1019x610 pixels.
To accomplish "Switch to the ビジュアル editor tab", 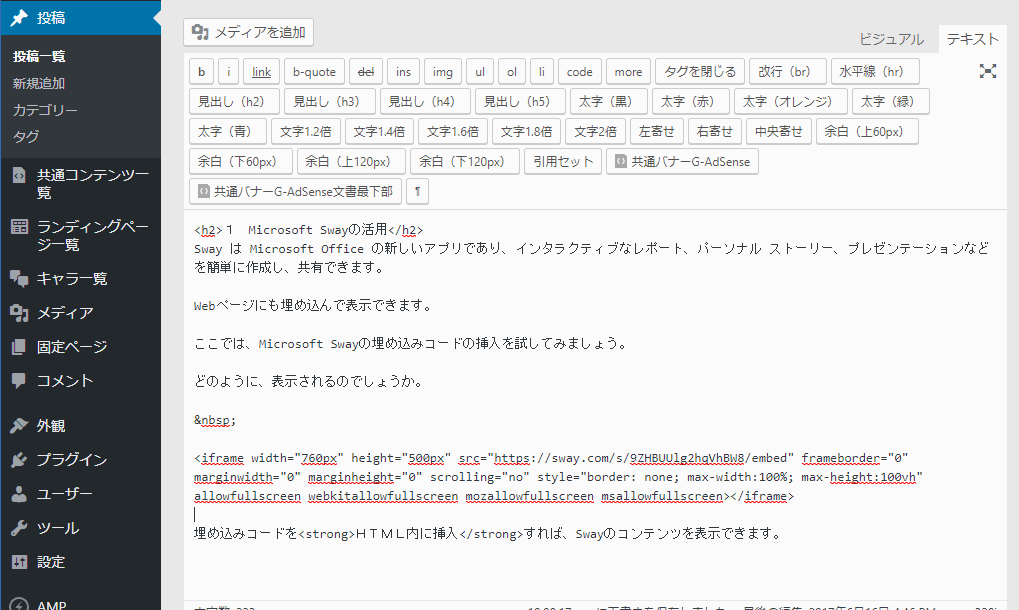I will click(x=891, y=40).
